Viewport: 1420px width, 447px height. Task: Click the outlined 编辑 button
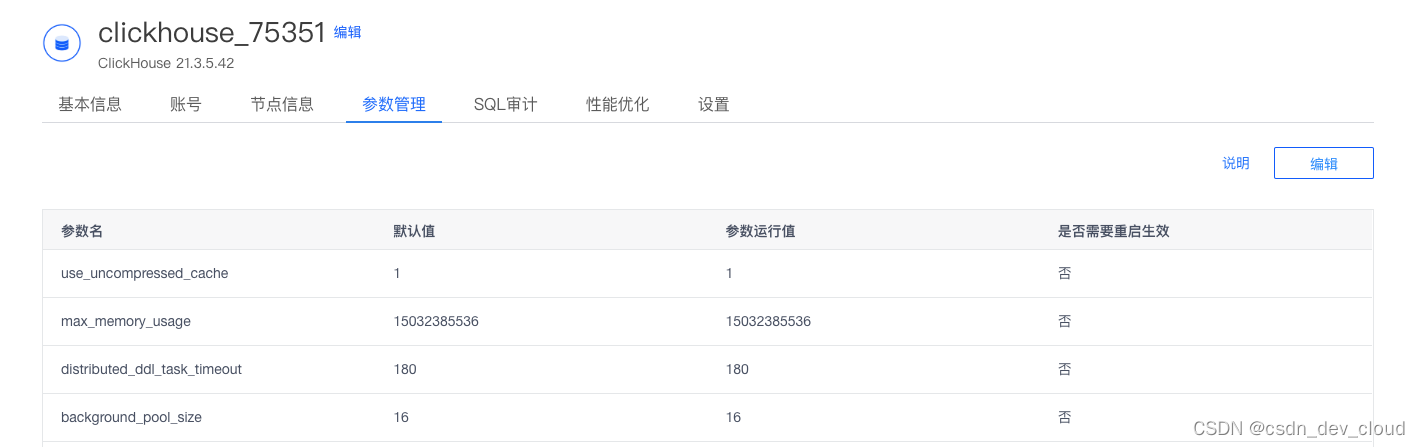click(1324, 163)
